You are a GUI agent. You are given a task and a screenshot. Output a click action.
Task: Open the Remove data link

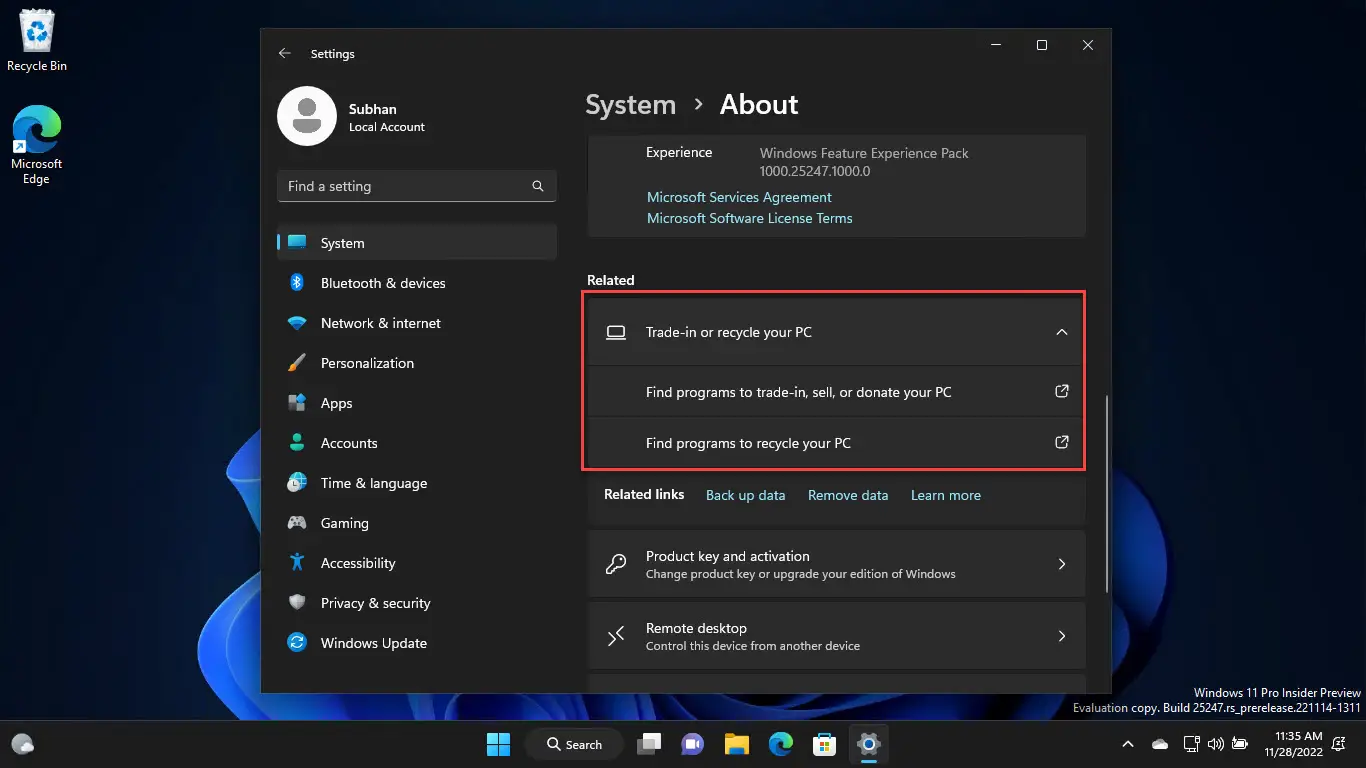[x=848, y=495]
